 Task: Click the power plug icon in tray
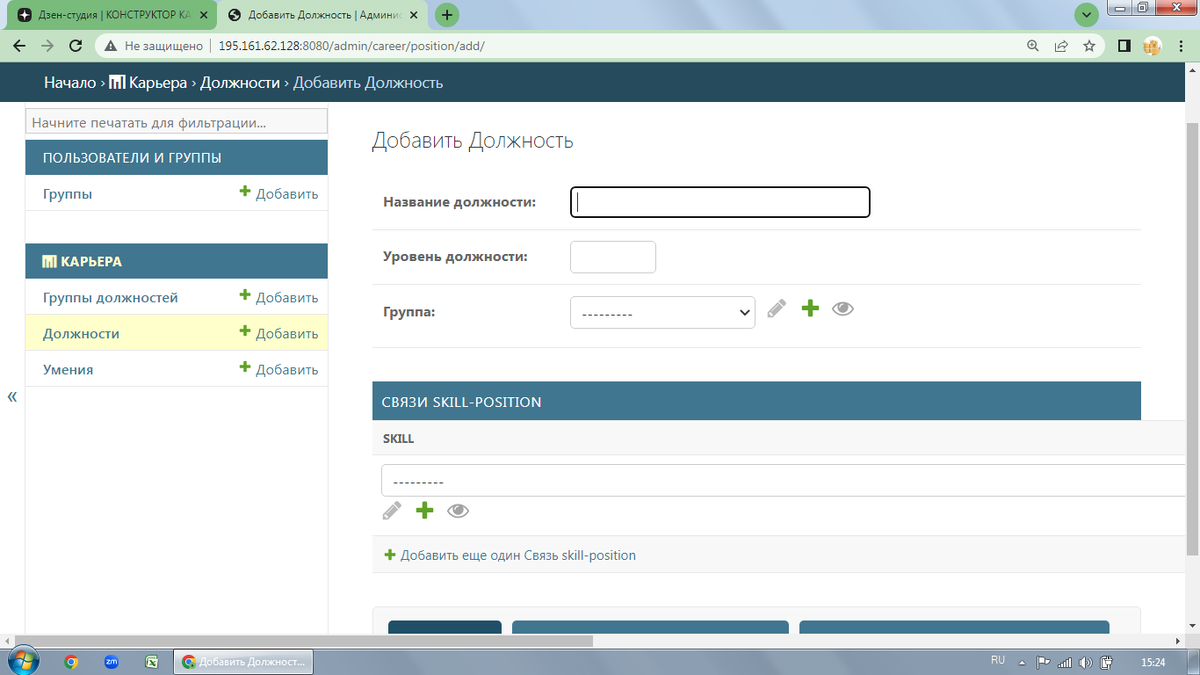click(1107, 662)
